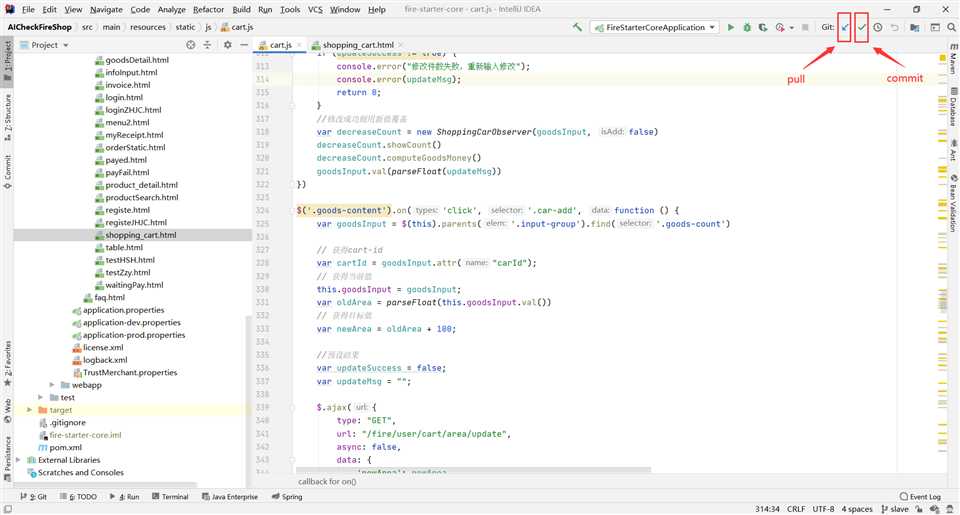Expand the webapp folder
The width and height of the screenshot is (960, 515).
[x=51, y=385]
